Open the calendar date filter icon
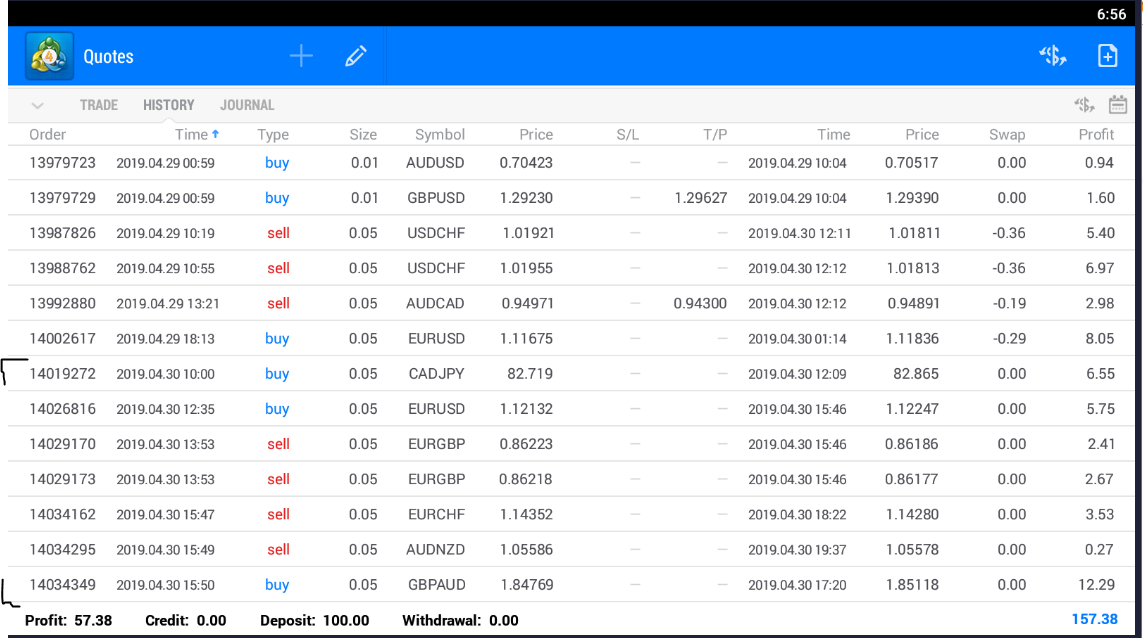This screenshot has width=1143, height=638. click(x=1117, y=105)
